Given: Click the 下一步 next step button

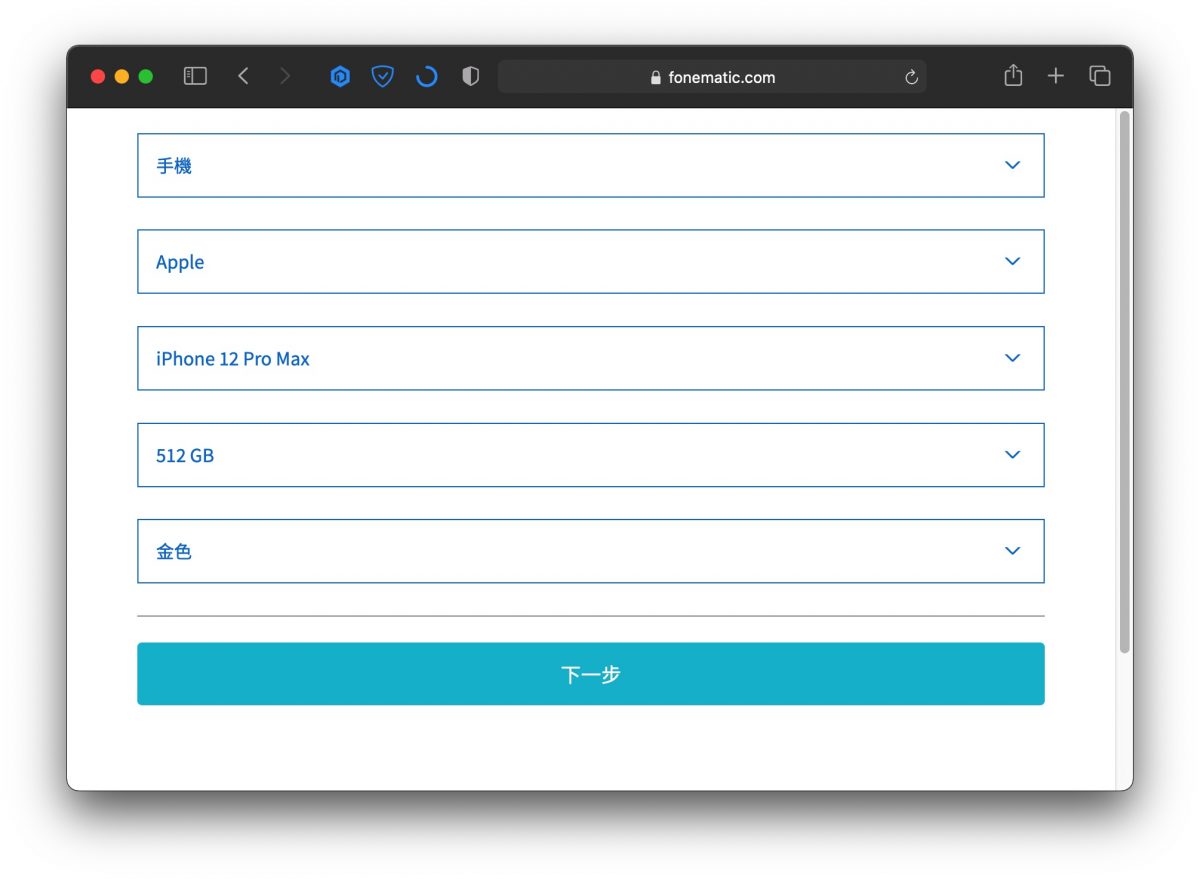Looking at the screenshot, I should pos(591,674).
